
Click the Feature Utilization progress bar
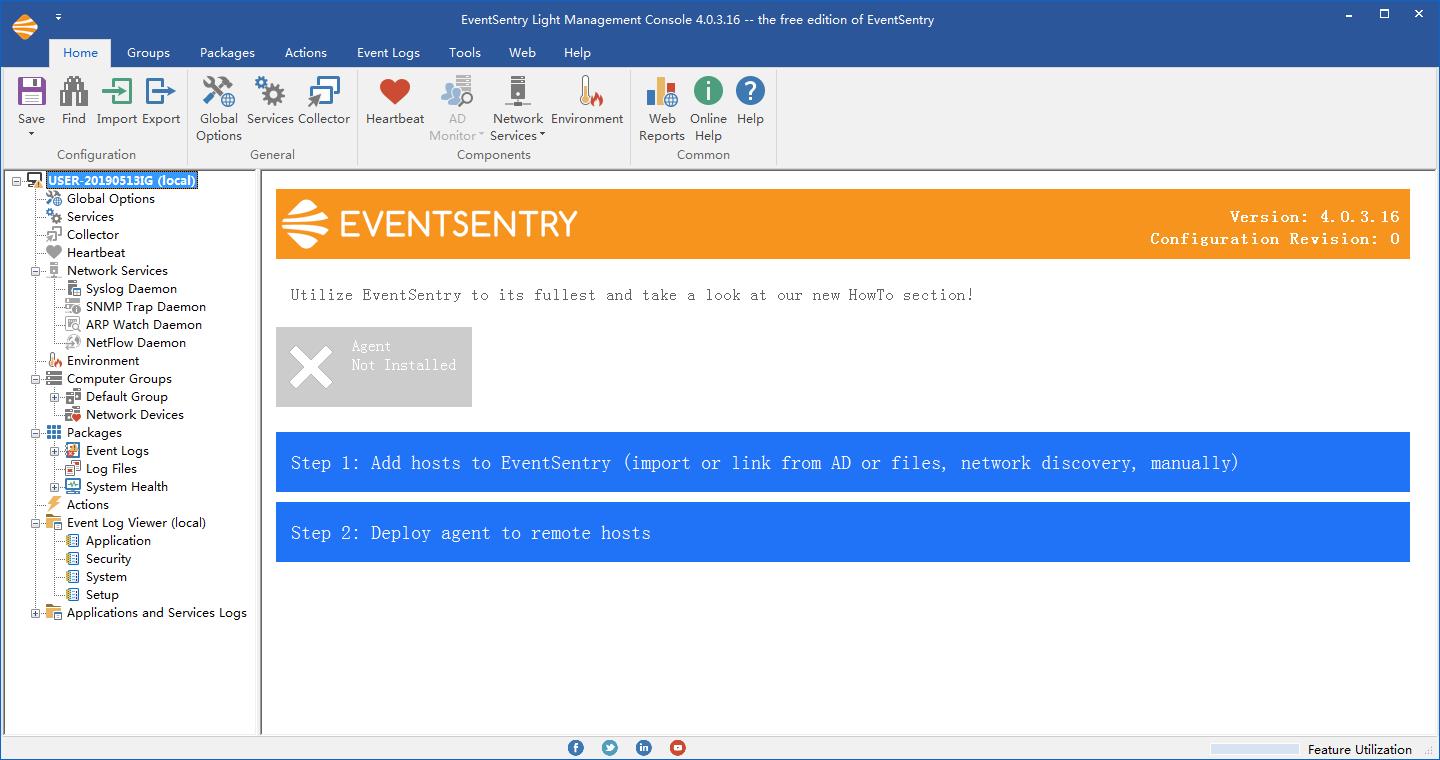point(1253,749)
